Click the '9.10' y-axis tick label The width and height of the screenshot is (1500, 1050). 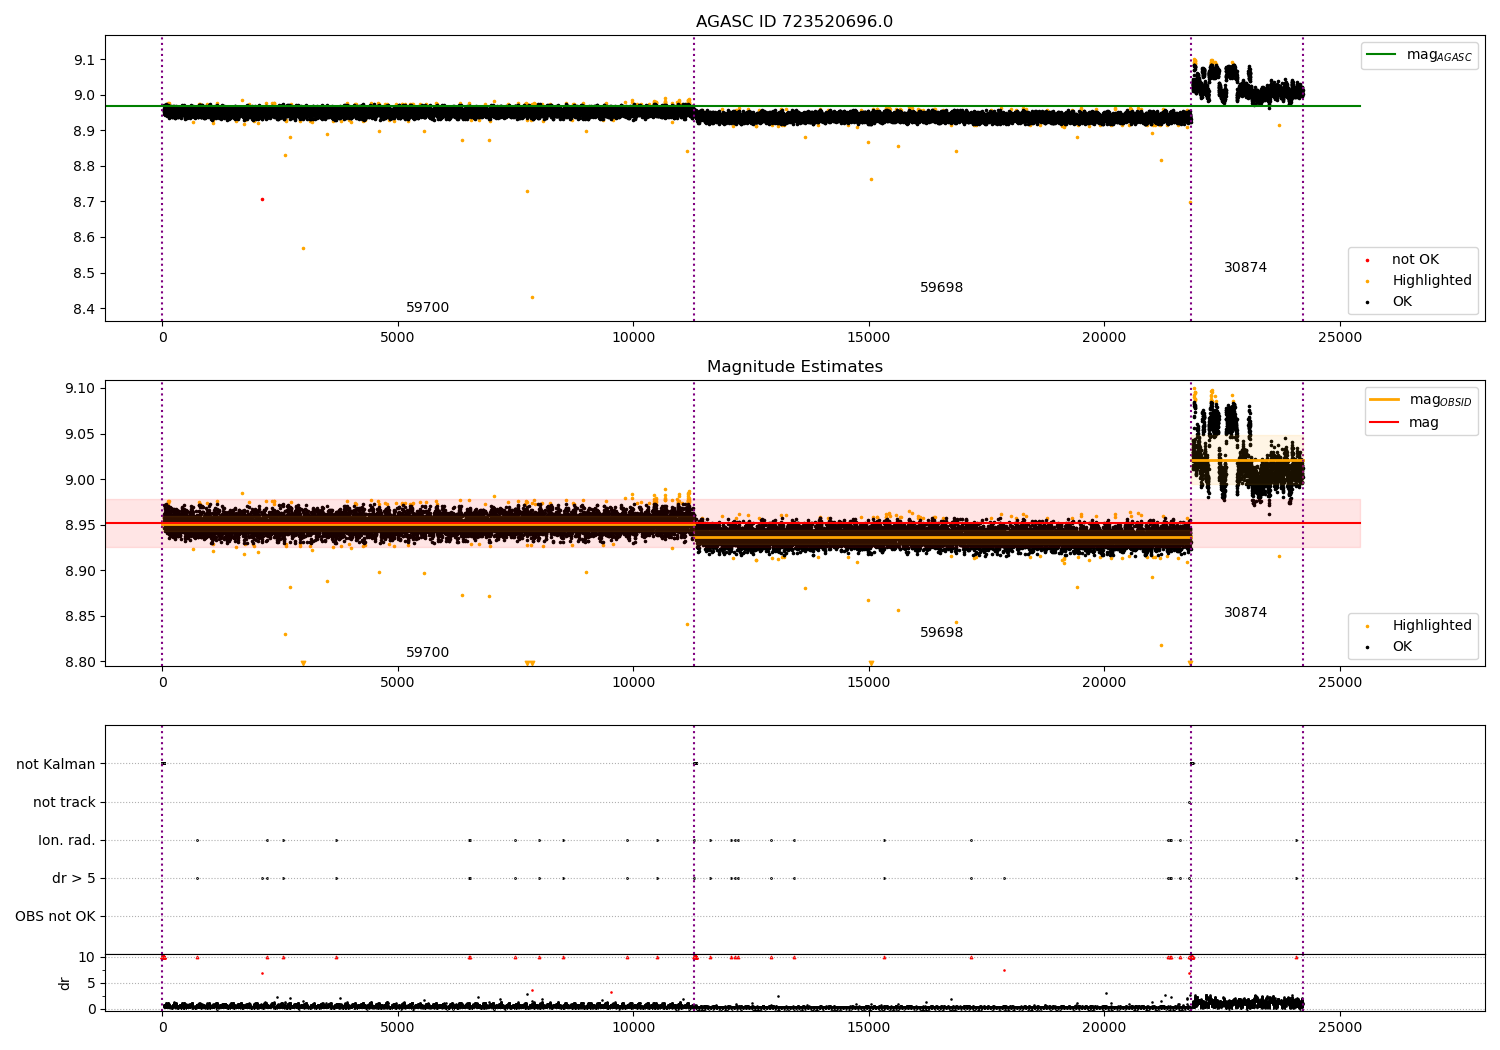point(80,389)
